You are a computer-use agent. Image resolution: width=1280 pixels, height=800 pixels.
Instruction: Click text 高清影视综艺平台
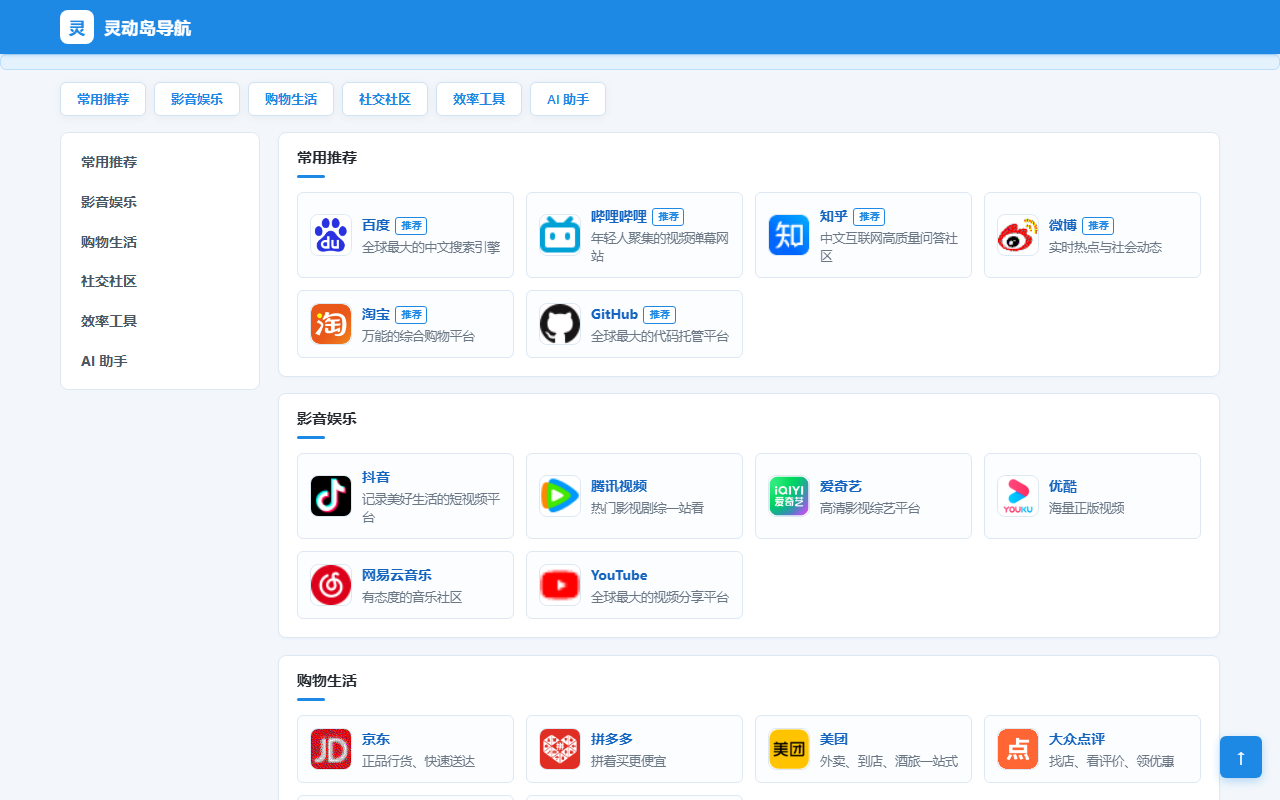click(870, 508)
